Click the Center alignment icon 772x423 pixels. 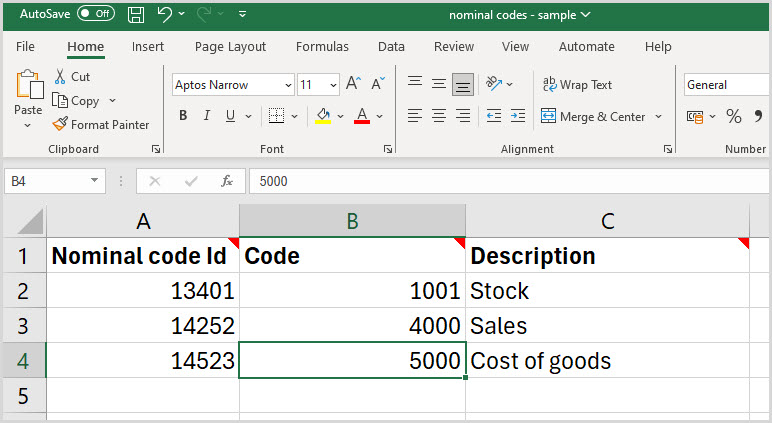click(439, 116)
